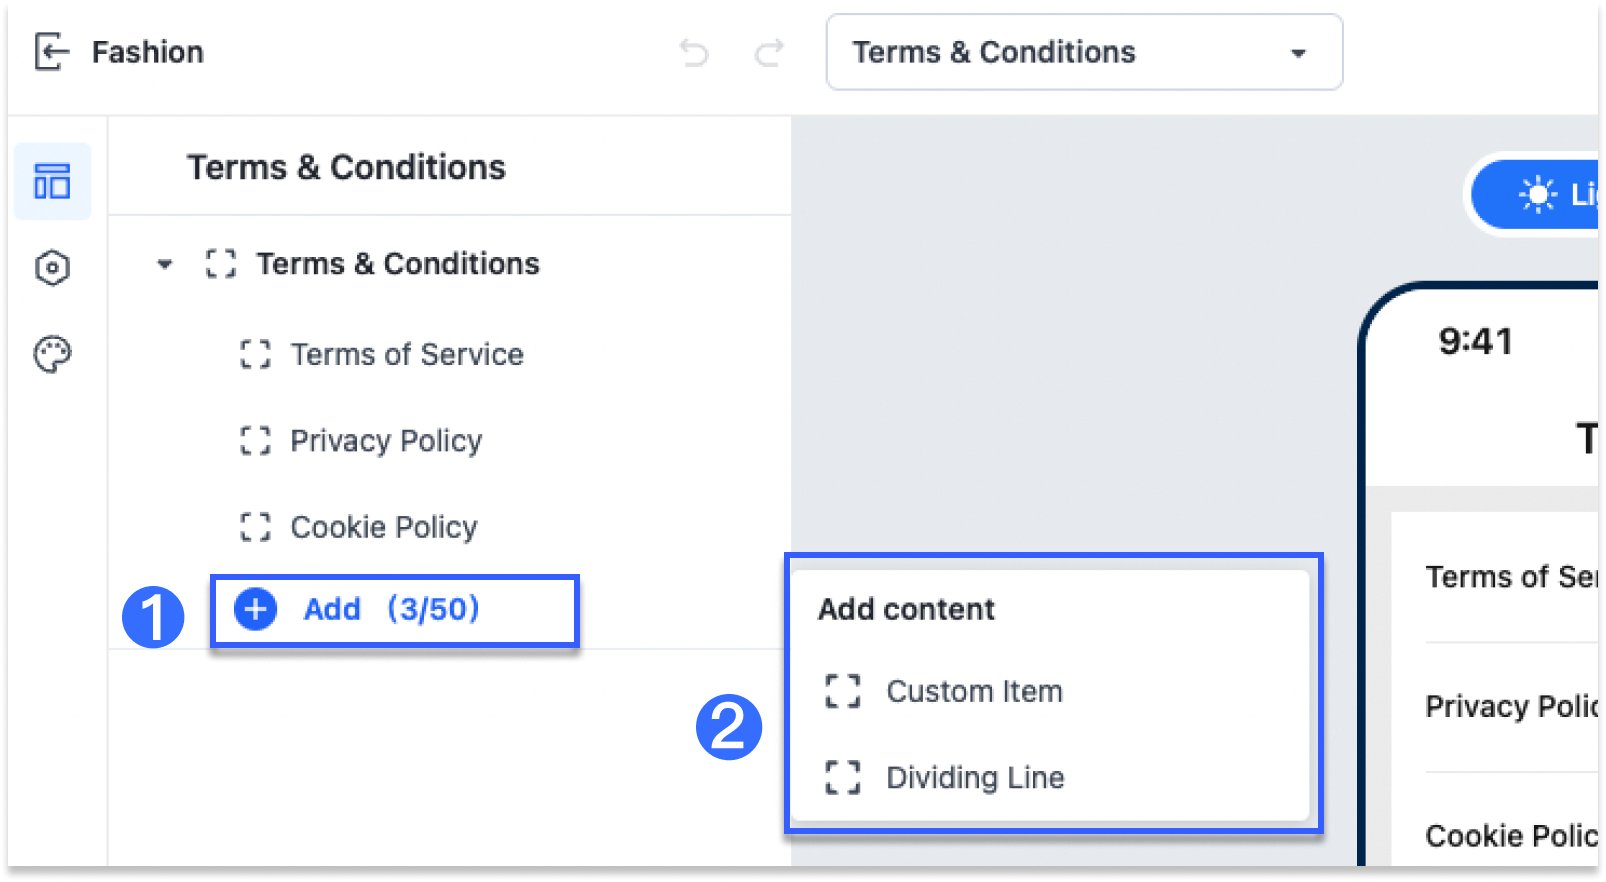Open the settings panel via gear icon
This screenshot has height=882, width=1606.
click(53, 267)
